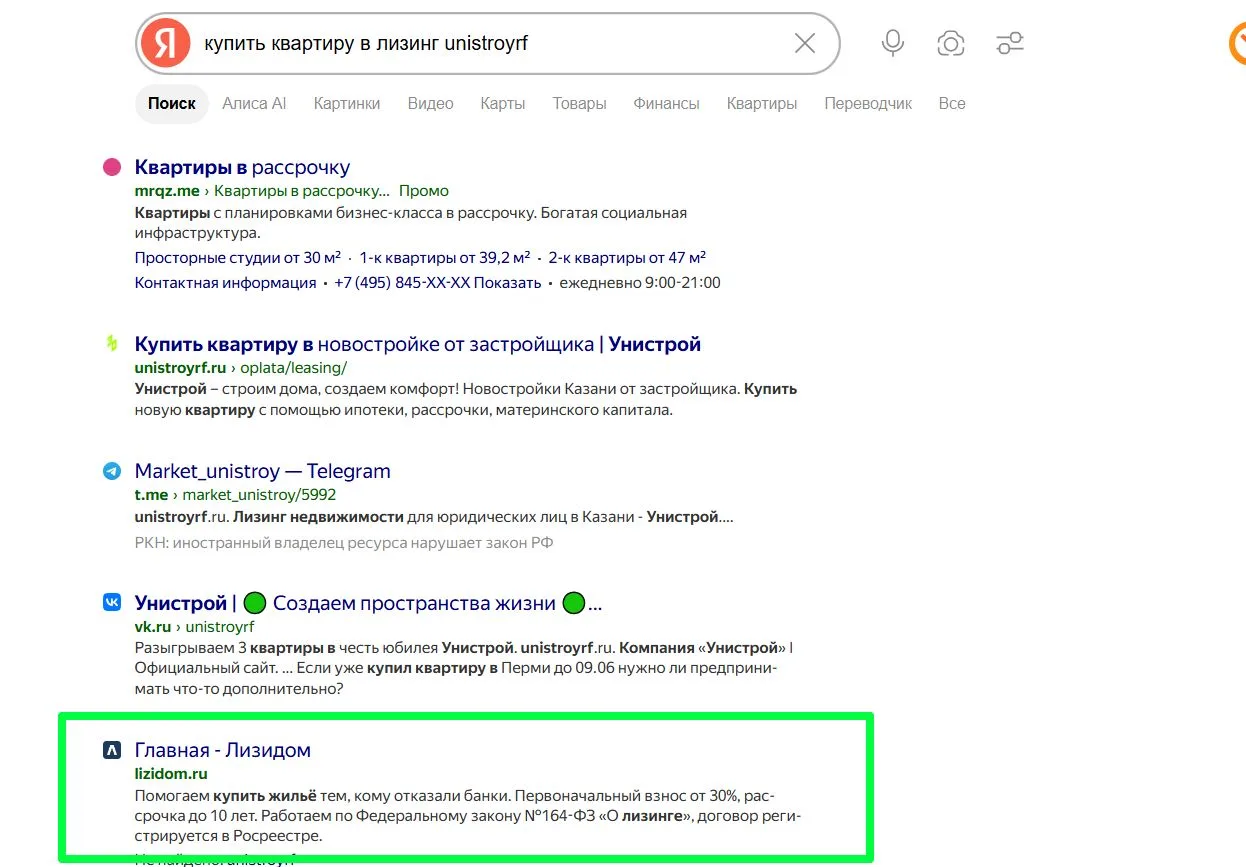Image resolution: width=1246 pixels, height=867 pixels.
Task: Open the Унистрой Создаем пространства жизни result
Action: pos(368,603)
